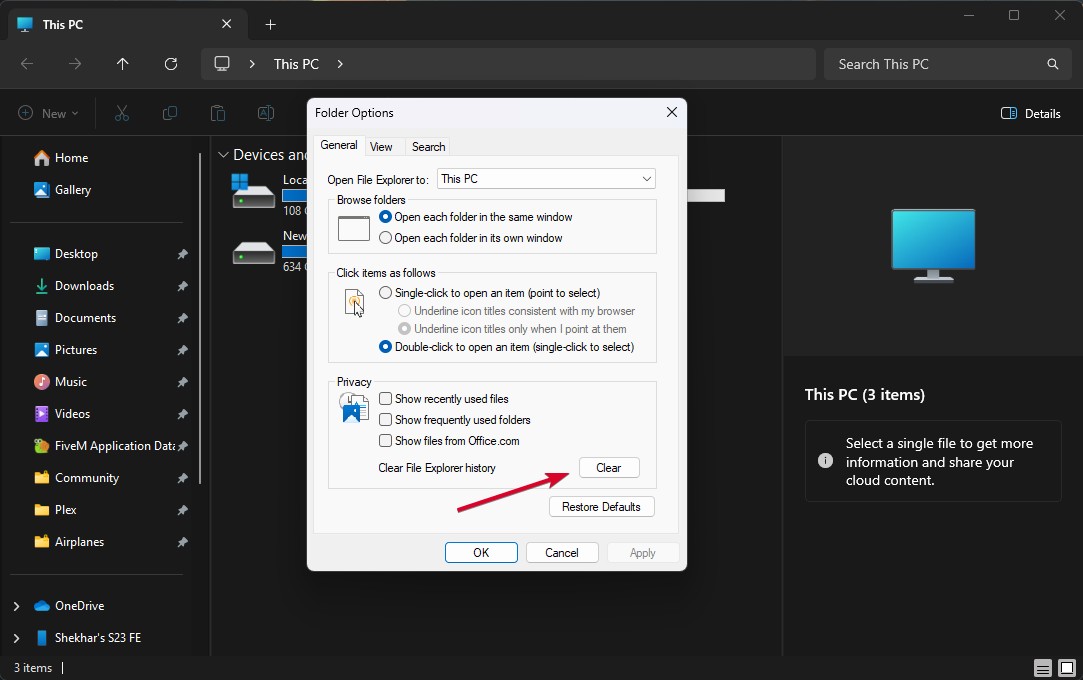Open the Gallery from the sidebar

[x=73, y=189]
